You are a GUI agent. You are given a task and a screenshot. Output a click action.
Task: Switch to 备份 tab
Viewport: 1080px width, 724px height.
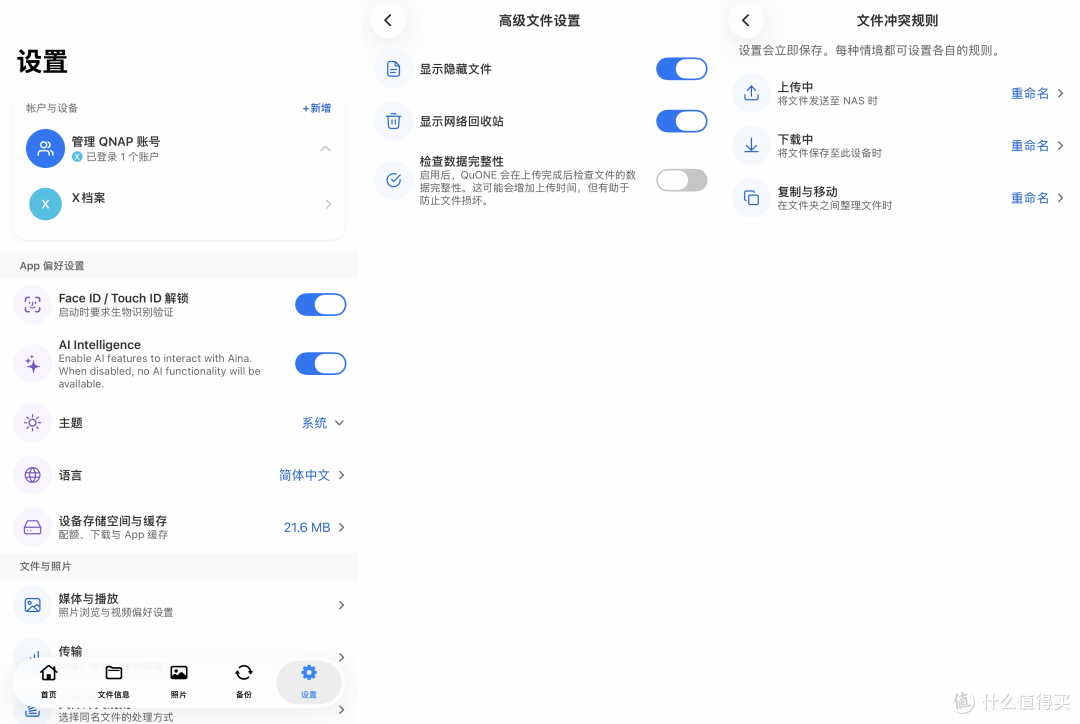point(244,681)
